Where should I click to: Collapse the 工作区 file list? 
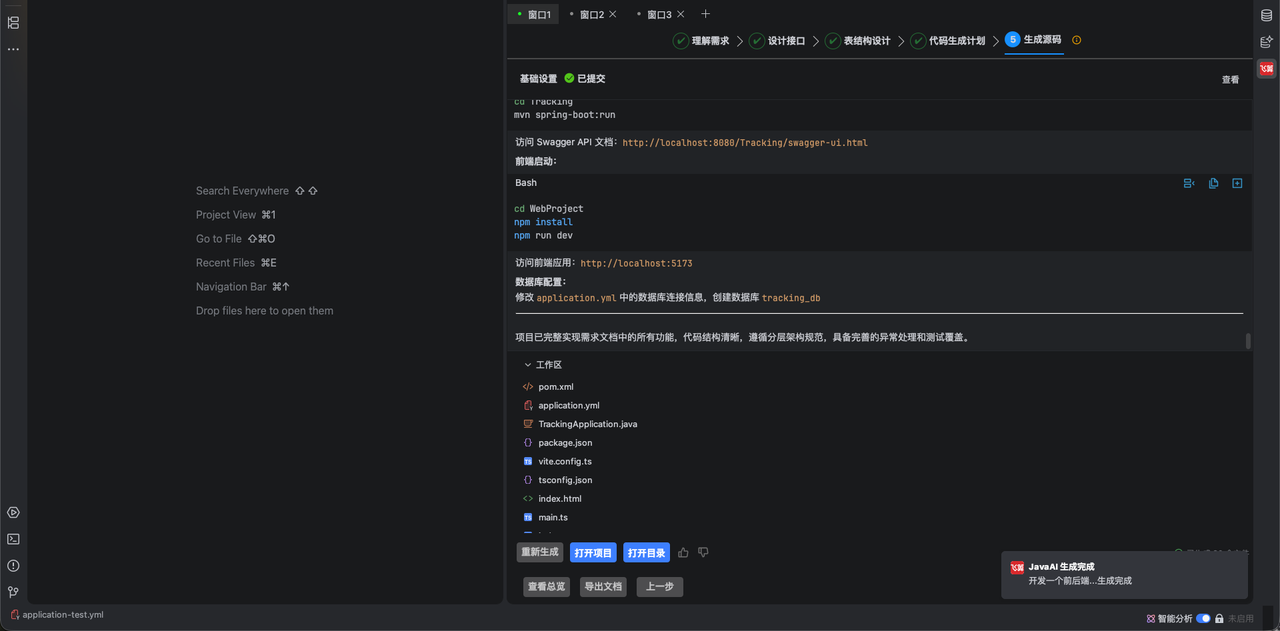[528, 365]
